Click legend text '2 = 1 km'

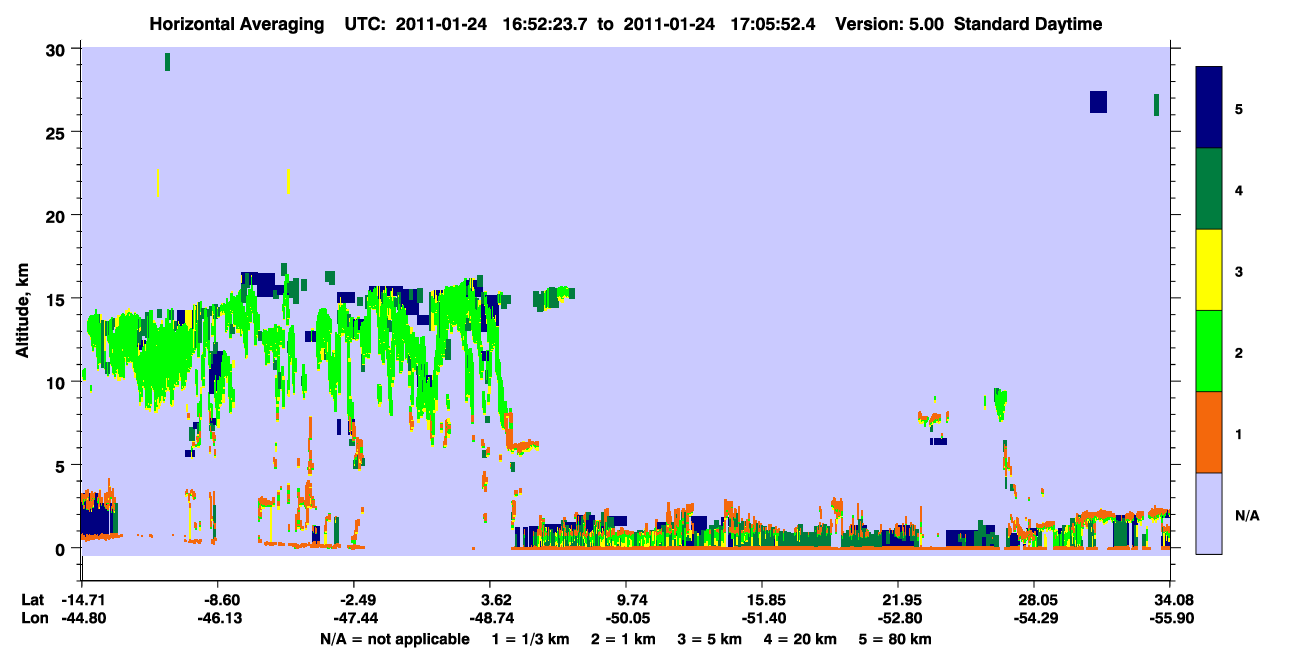pyautogui.click(x=624, y=639)
